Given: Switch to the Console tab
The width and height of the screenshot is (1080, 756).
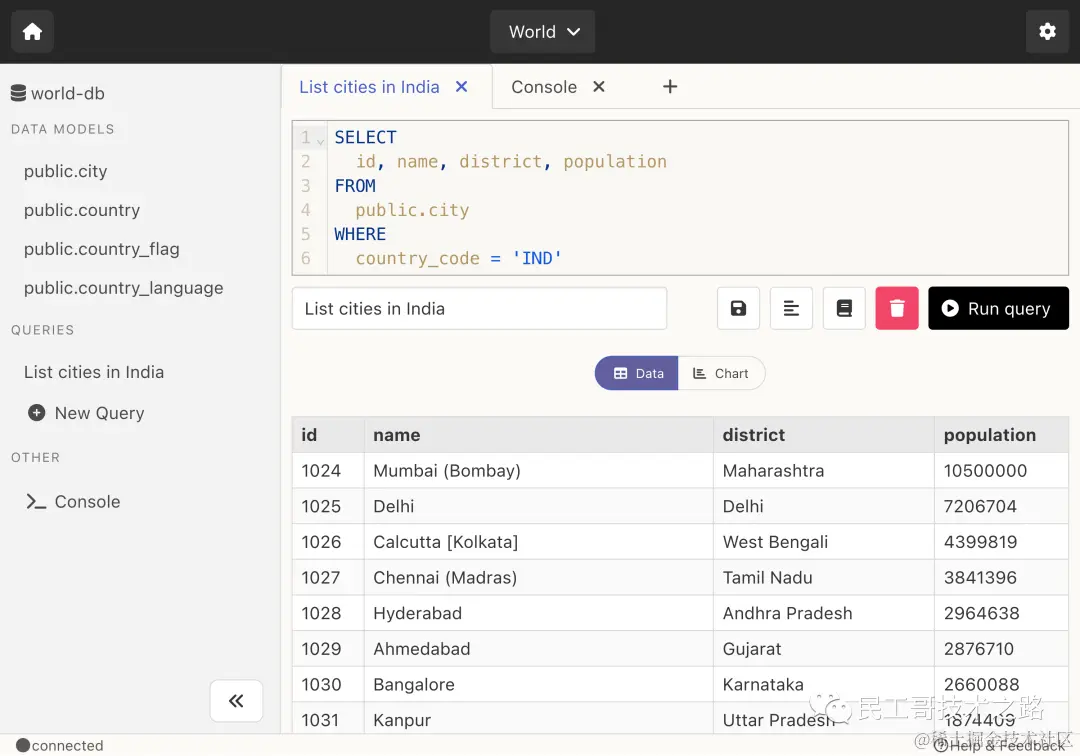Looking at the screenshot, I should (x=544, y=87).
